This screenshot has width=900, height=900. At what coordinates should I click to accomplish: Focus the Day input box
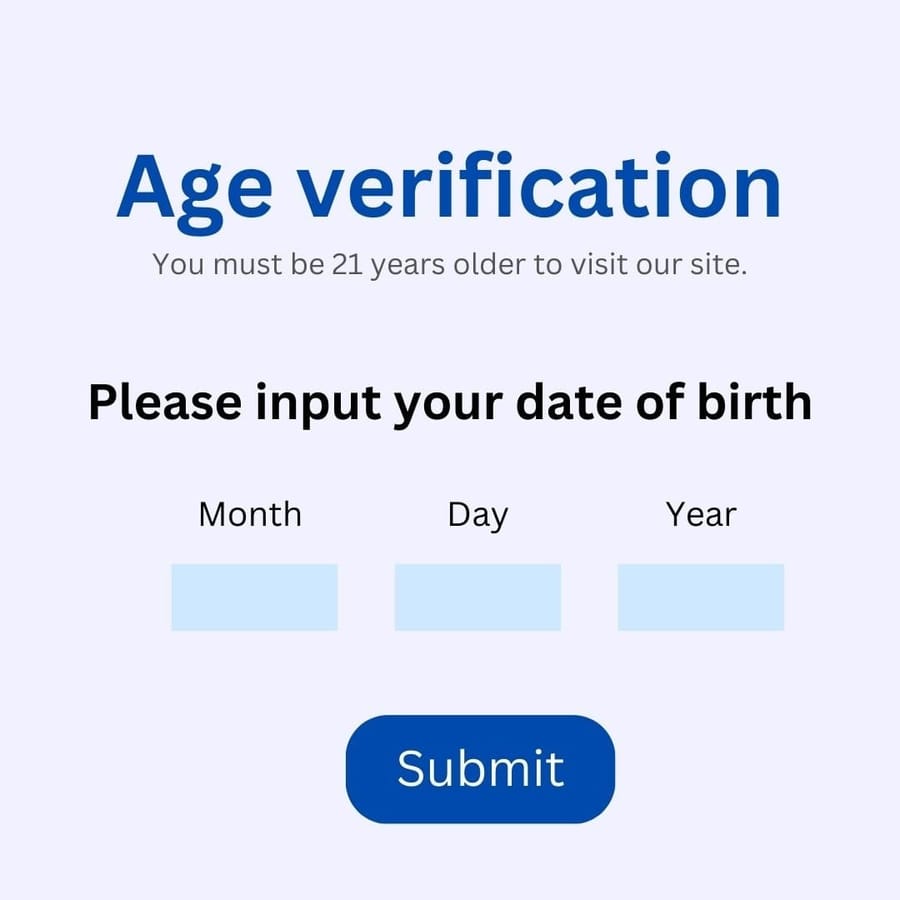pyautogui.click(x=477, y=597)
